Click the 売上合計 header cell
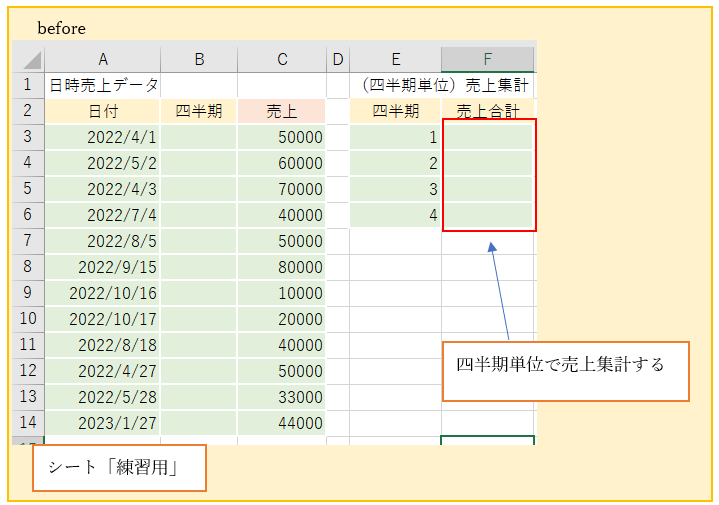 (487, 111)
